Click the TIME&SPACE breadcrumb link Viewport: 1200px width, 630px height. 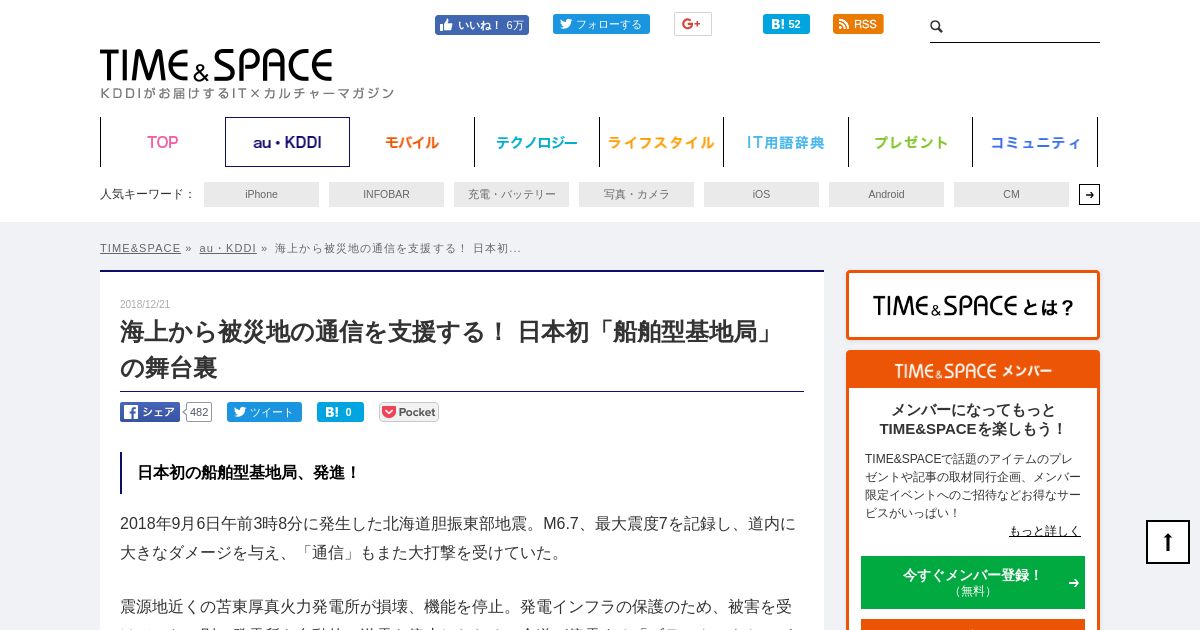click(140, 248)
